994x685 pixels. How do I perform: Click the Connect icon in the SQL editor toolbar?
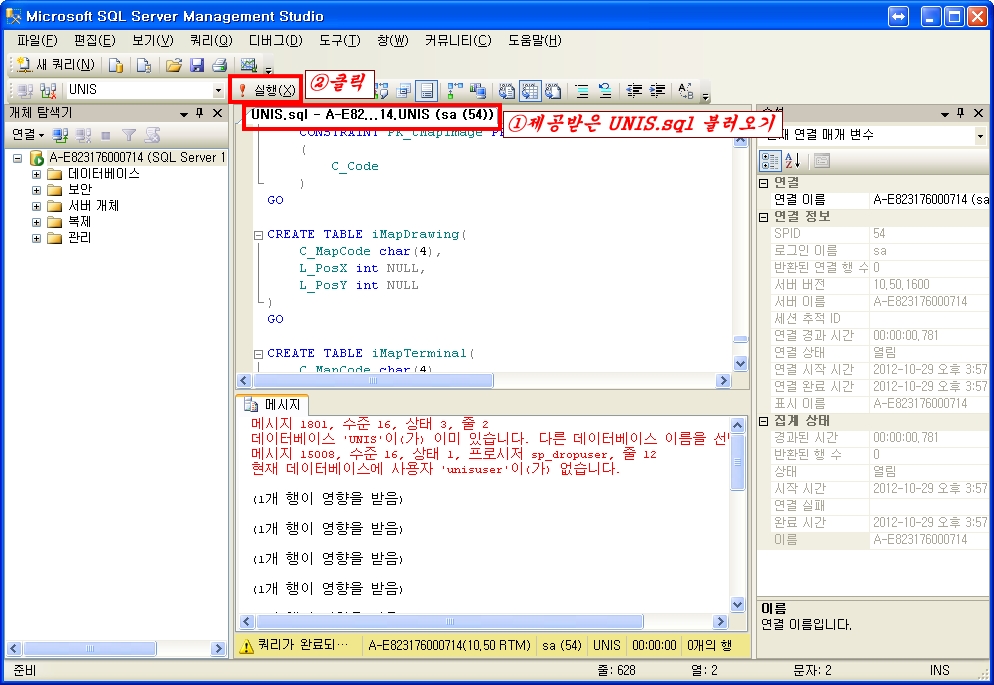[x=25, y=91]
